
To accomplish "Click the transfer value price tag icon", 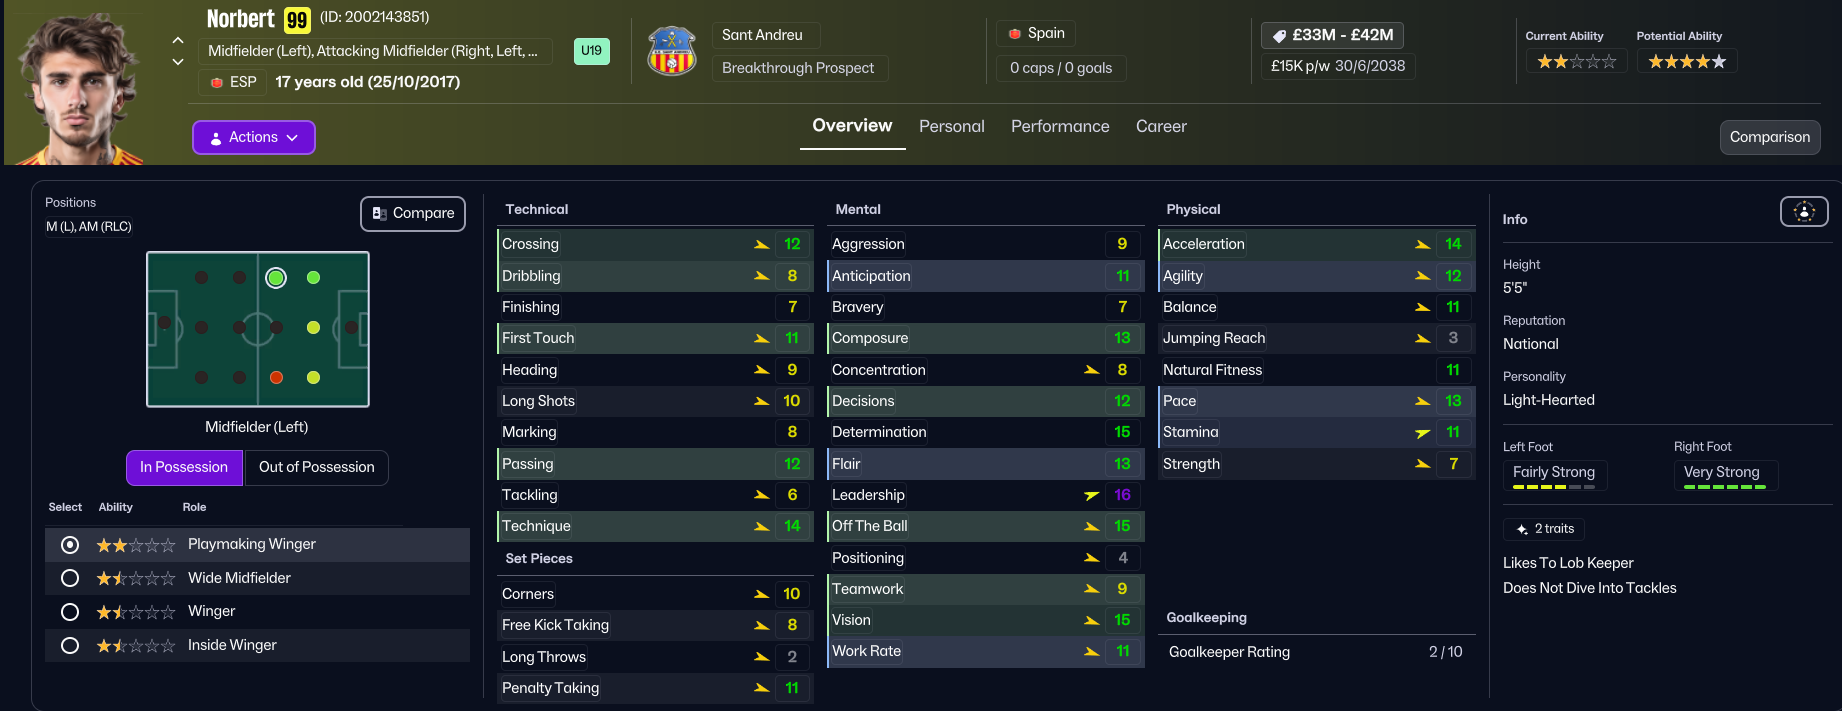I will pyautogui.click(x=1279, y=36).
